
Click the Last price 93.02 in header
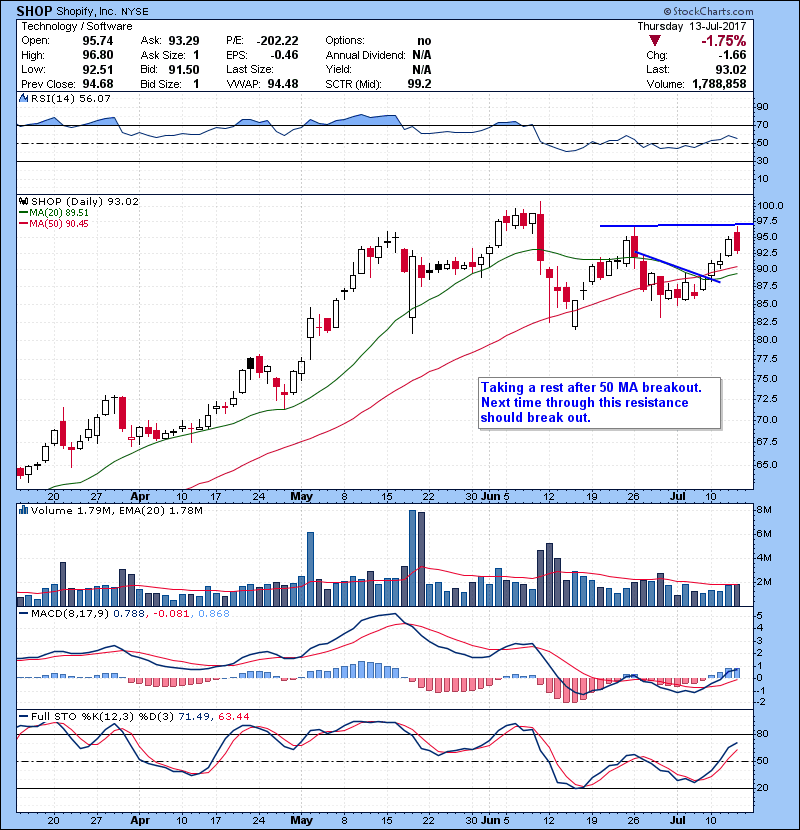731,69
